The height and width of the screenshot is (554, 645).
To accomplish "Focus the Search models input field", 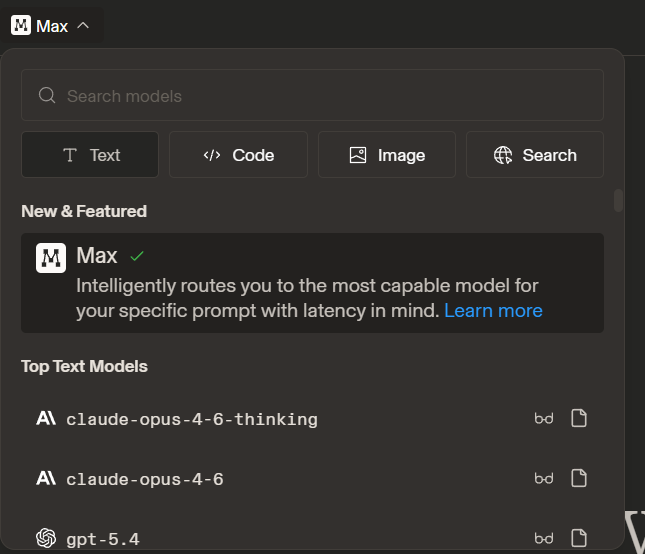I will pyautogui.click(x=312, y=95).
